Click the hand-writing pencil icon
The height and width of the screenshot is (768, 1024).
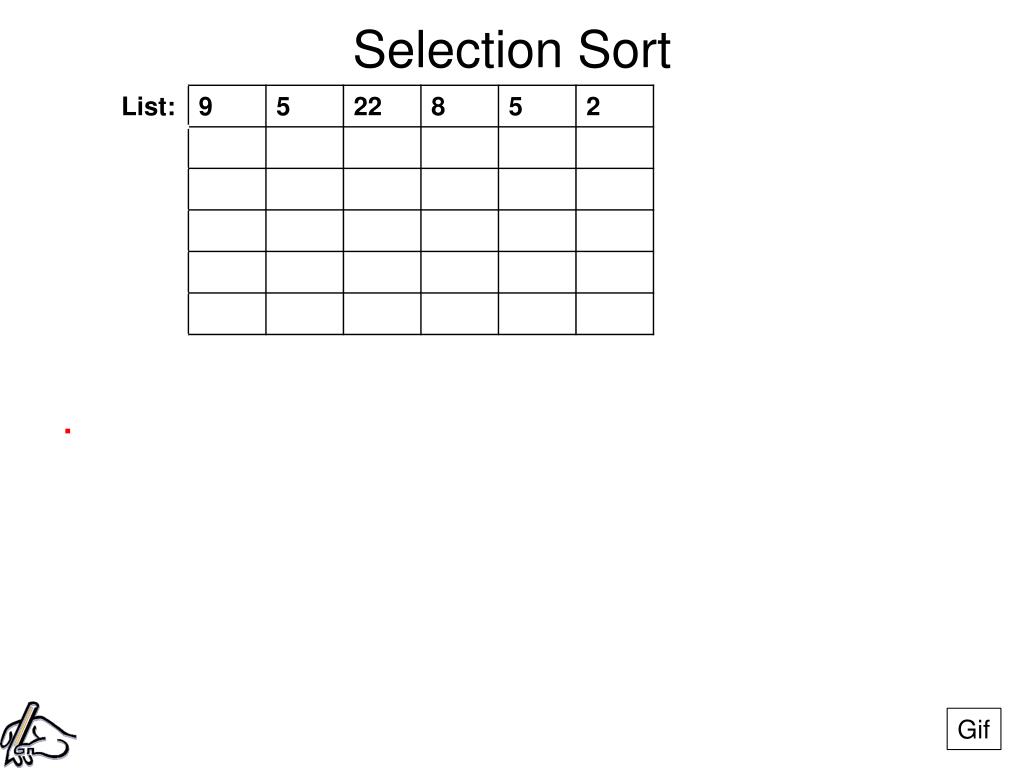click(38, 734)
